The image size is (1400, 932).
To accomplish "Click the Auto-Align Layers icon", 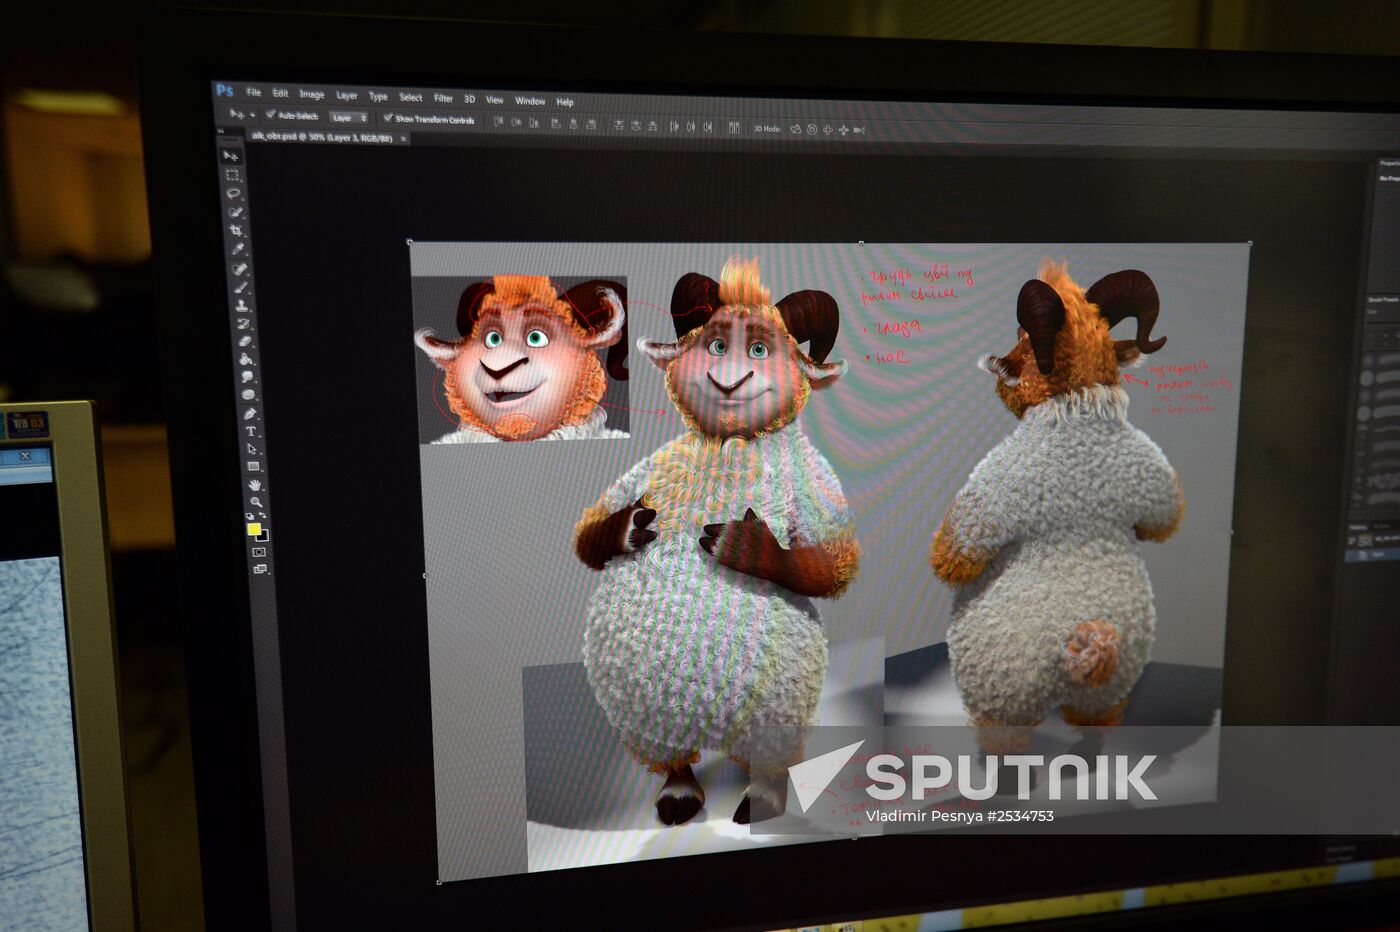I will [734, 128].
